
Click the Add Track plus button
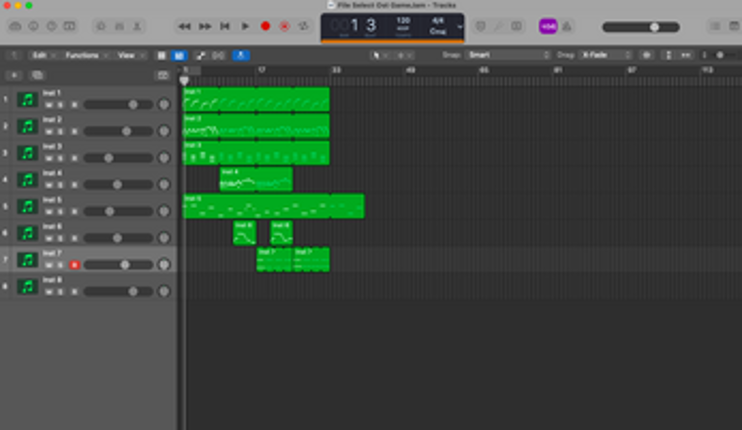pyautogui.click(x=14, y=75)
